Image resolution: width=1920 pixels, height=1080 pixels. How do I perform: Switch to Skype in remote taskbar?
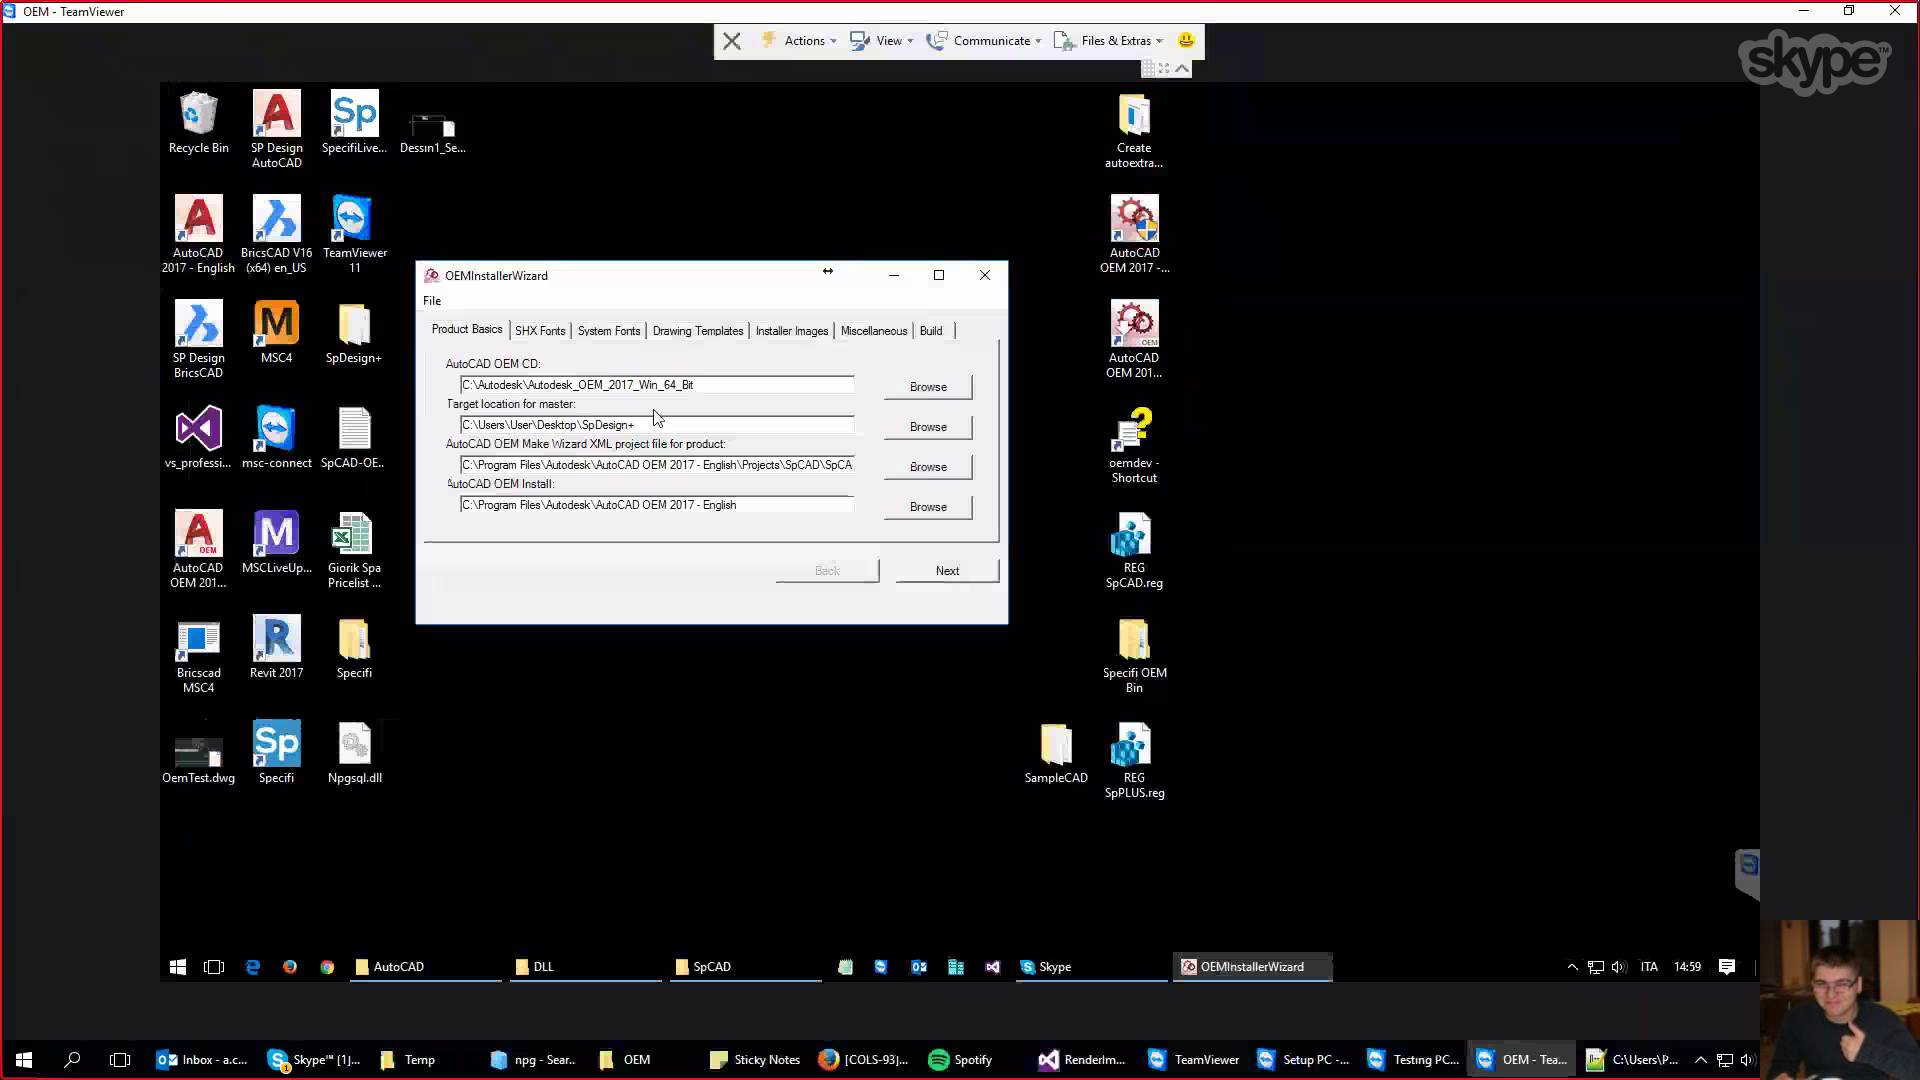coord(1092,967)
